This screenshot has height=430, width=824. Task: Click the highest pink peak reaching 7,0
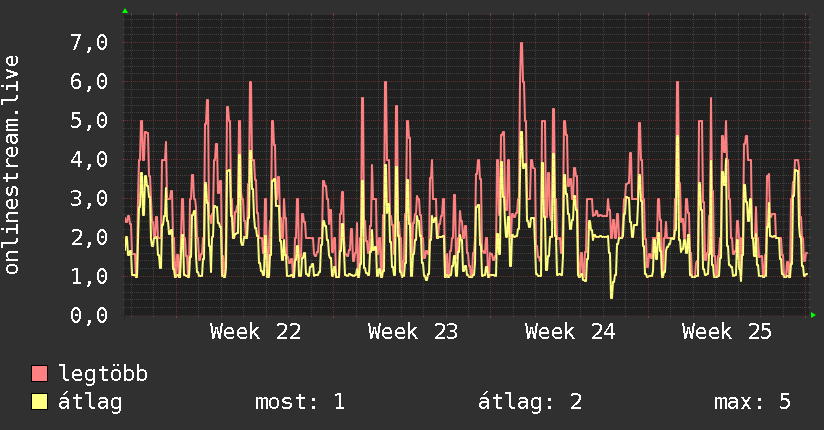[x=521, y=44]
